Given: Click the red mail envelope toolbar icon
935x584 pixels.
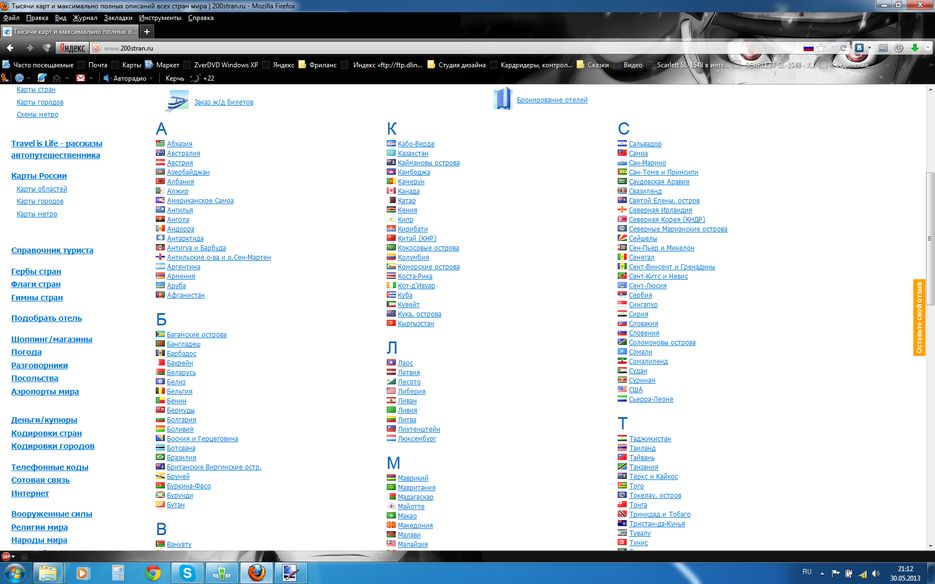Looking at the screenshot, I should [x=81, y=78].
